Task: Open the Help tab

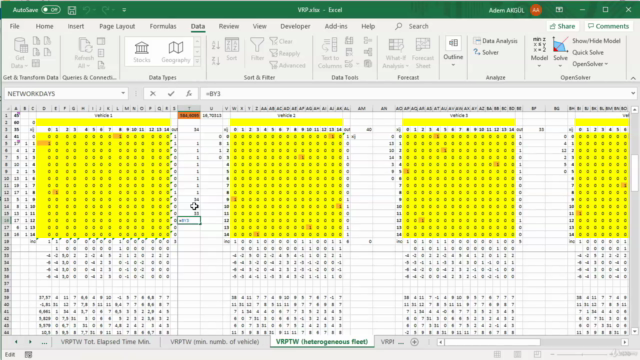Action: pyautogui.click(x=368, y=26)
